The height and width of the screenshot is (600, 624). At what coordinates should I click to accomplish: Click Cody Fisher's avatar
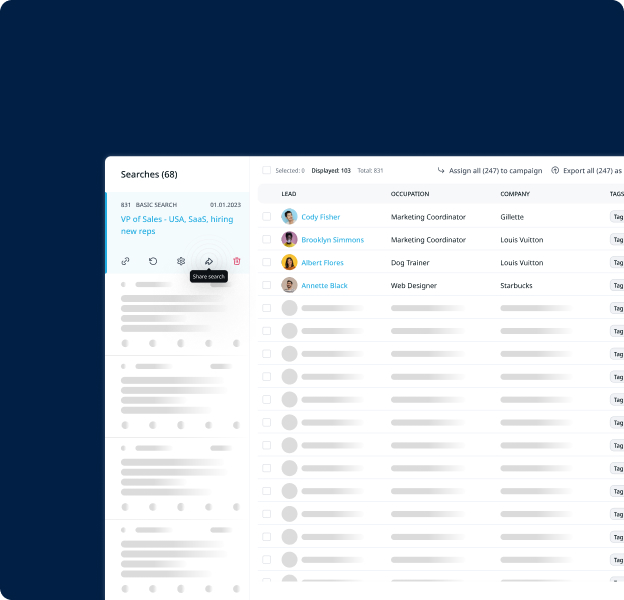tap(289, 217)
